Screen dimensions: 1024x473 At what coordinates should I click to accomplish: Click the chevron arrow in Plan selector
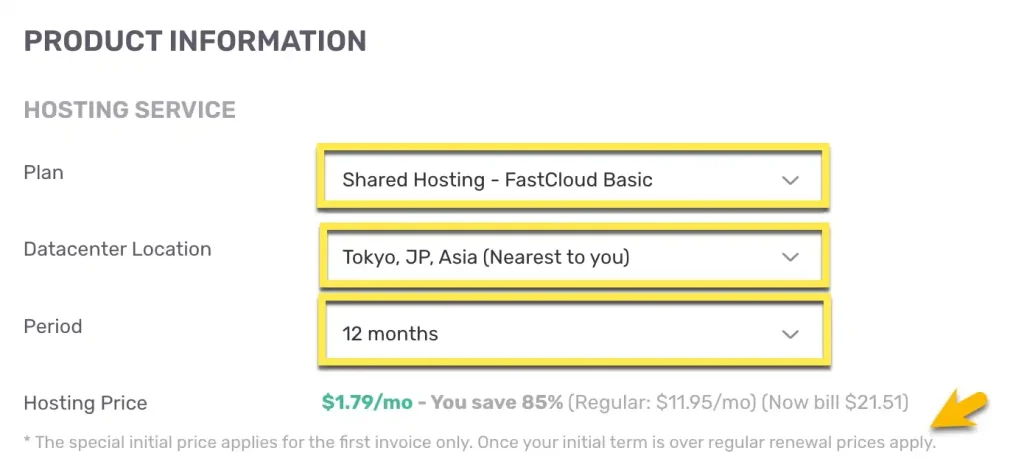(x=790, y=181)
